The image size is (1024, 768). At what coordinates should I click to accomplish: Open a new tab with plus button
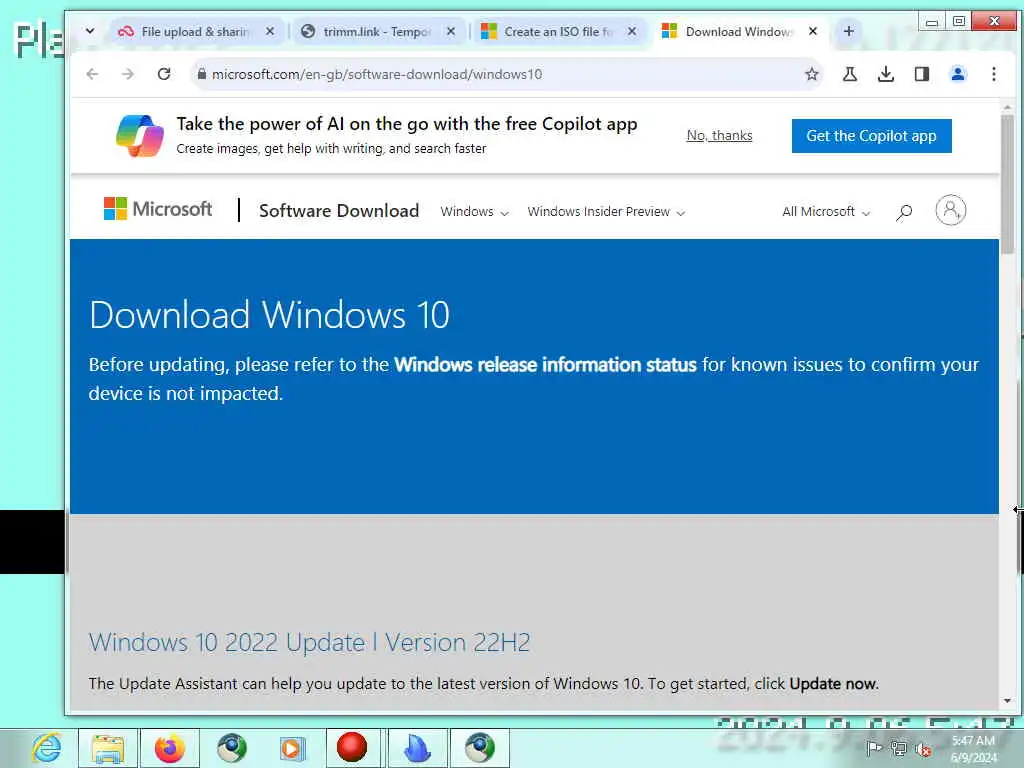coord(848,31)
